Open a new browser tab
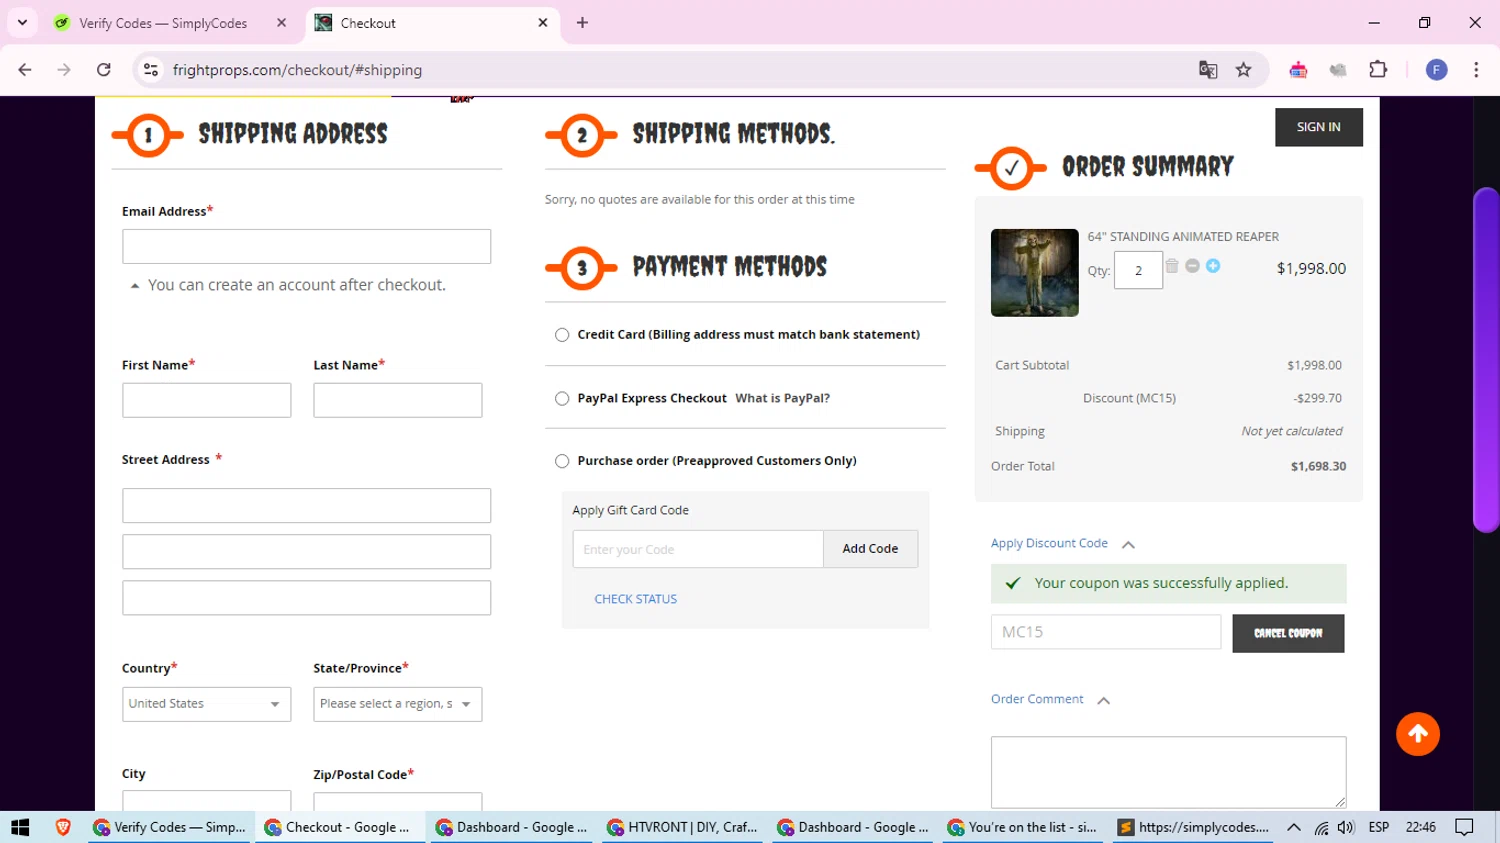Screen dimensions: 1500x843 [582, 23]
